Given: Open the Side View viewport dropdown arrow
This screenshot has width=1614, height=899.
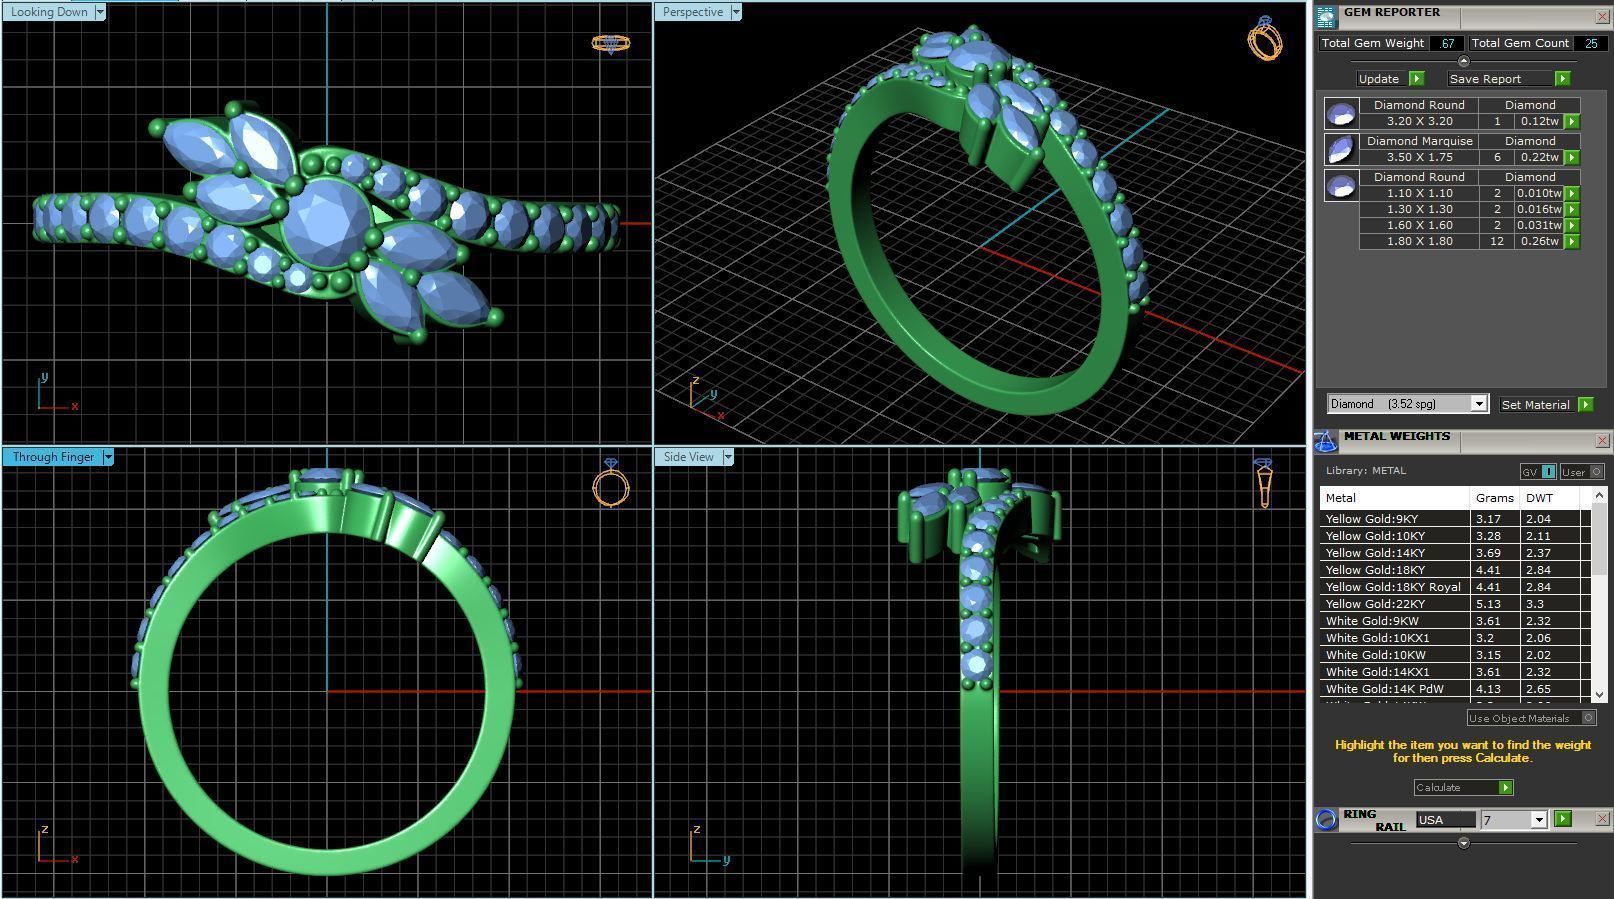Looking at the screenshot, I should [x=728, y=457].
